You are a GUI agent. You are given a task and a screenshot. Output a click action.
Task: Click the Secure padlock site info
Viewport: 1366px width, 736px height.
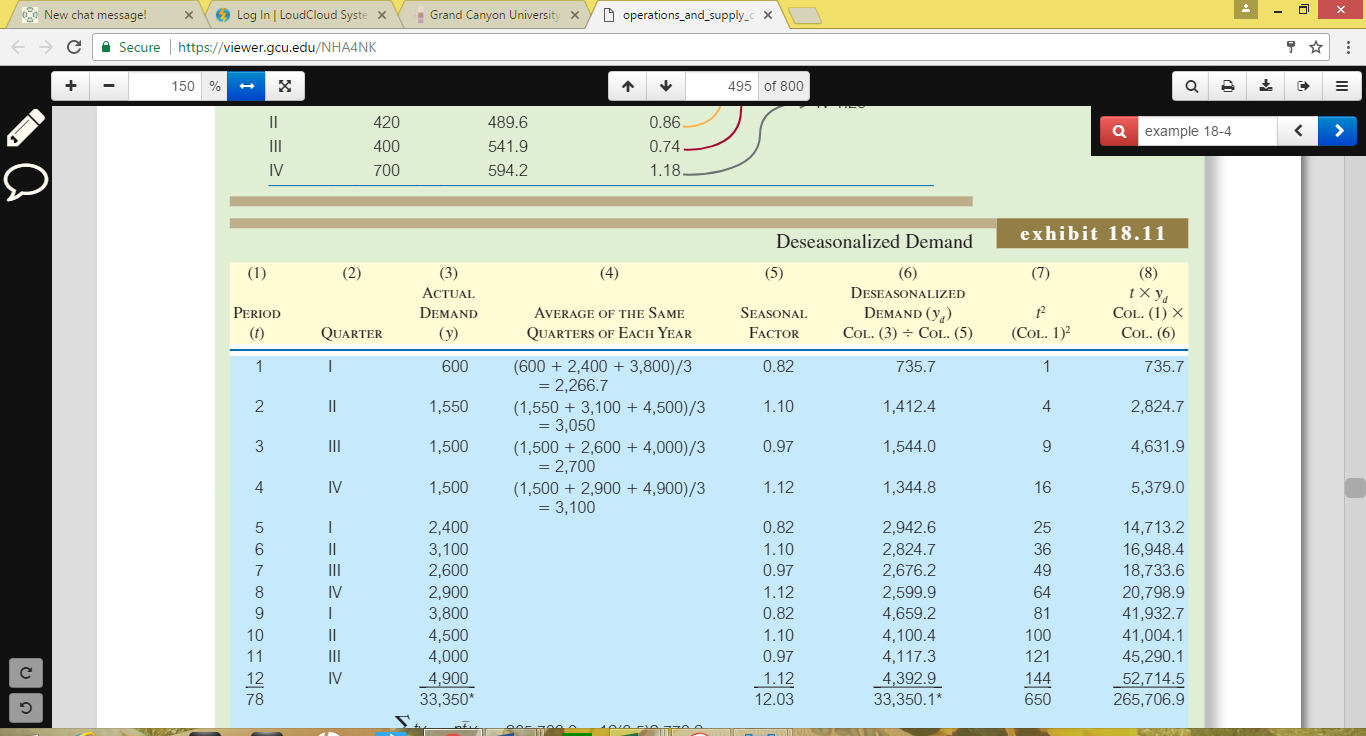click(131, 47)
